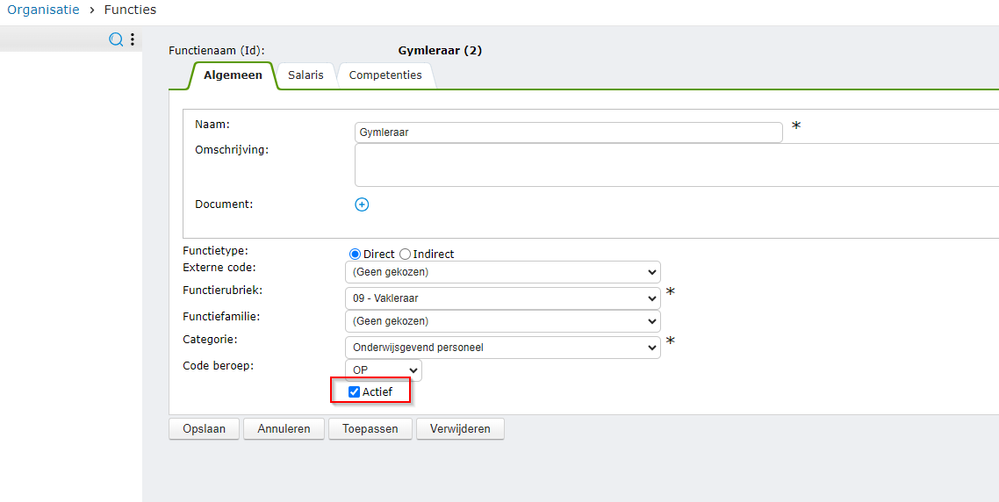Expand the Functierubriek dropdown

pos(502,298)
